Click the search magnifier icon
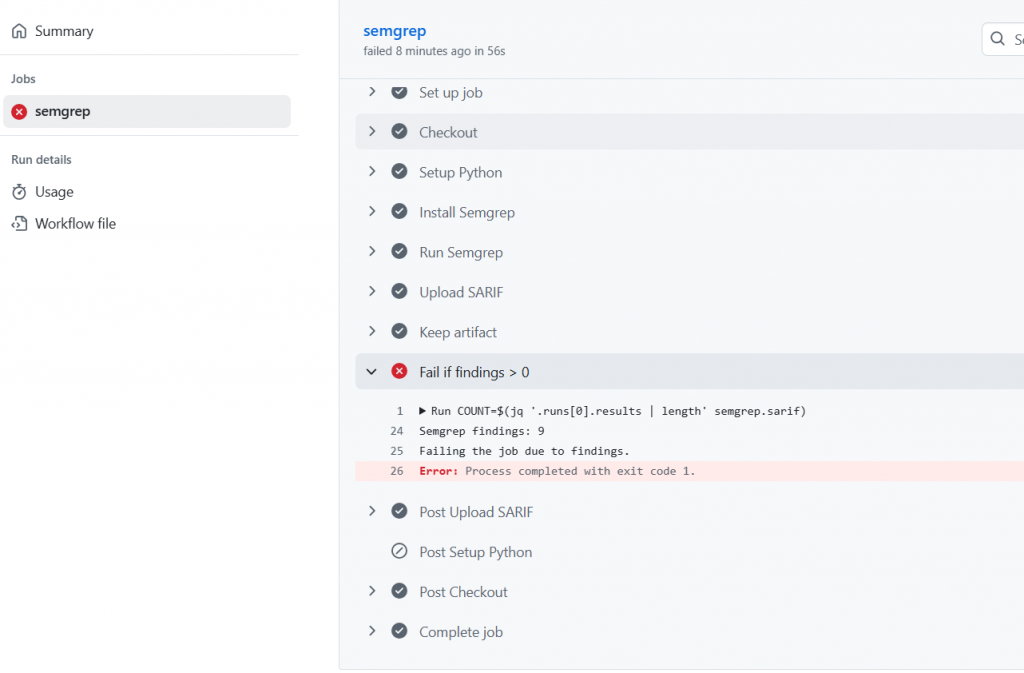The image size is (1024, 673). pos(997,39)
